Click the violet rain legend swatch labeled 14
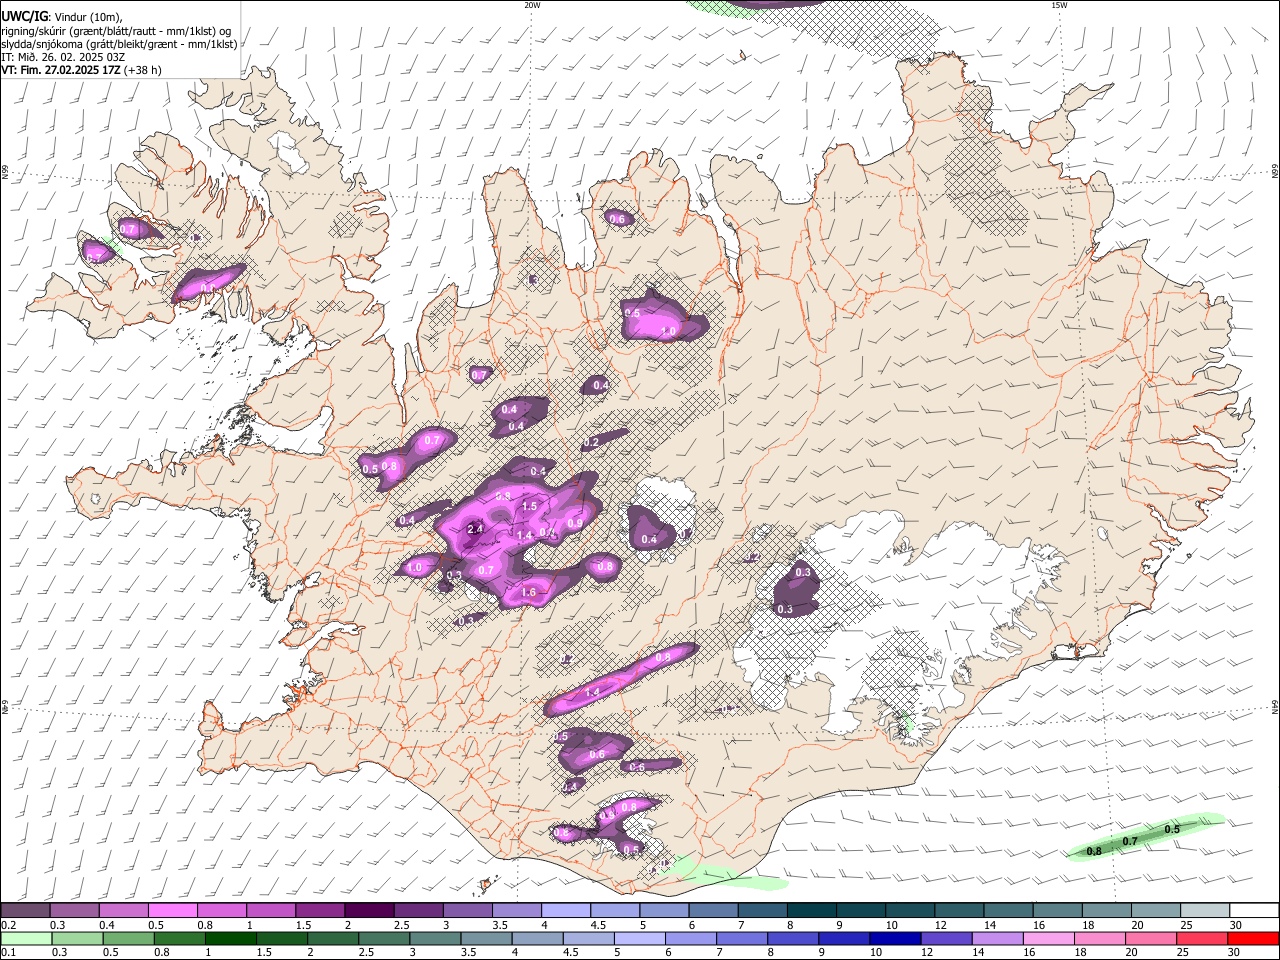Image resolution: width=1280 pixels, height=960 pixels. click(996, 938)
